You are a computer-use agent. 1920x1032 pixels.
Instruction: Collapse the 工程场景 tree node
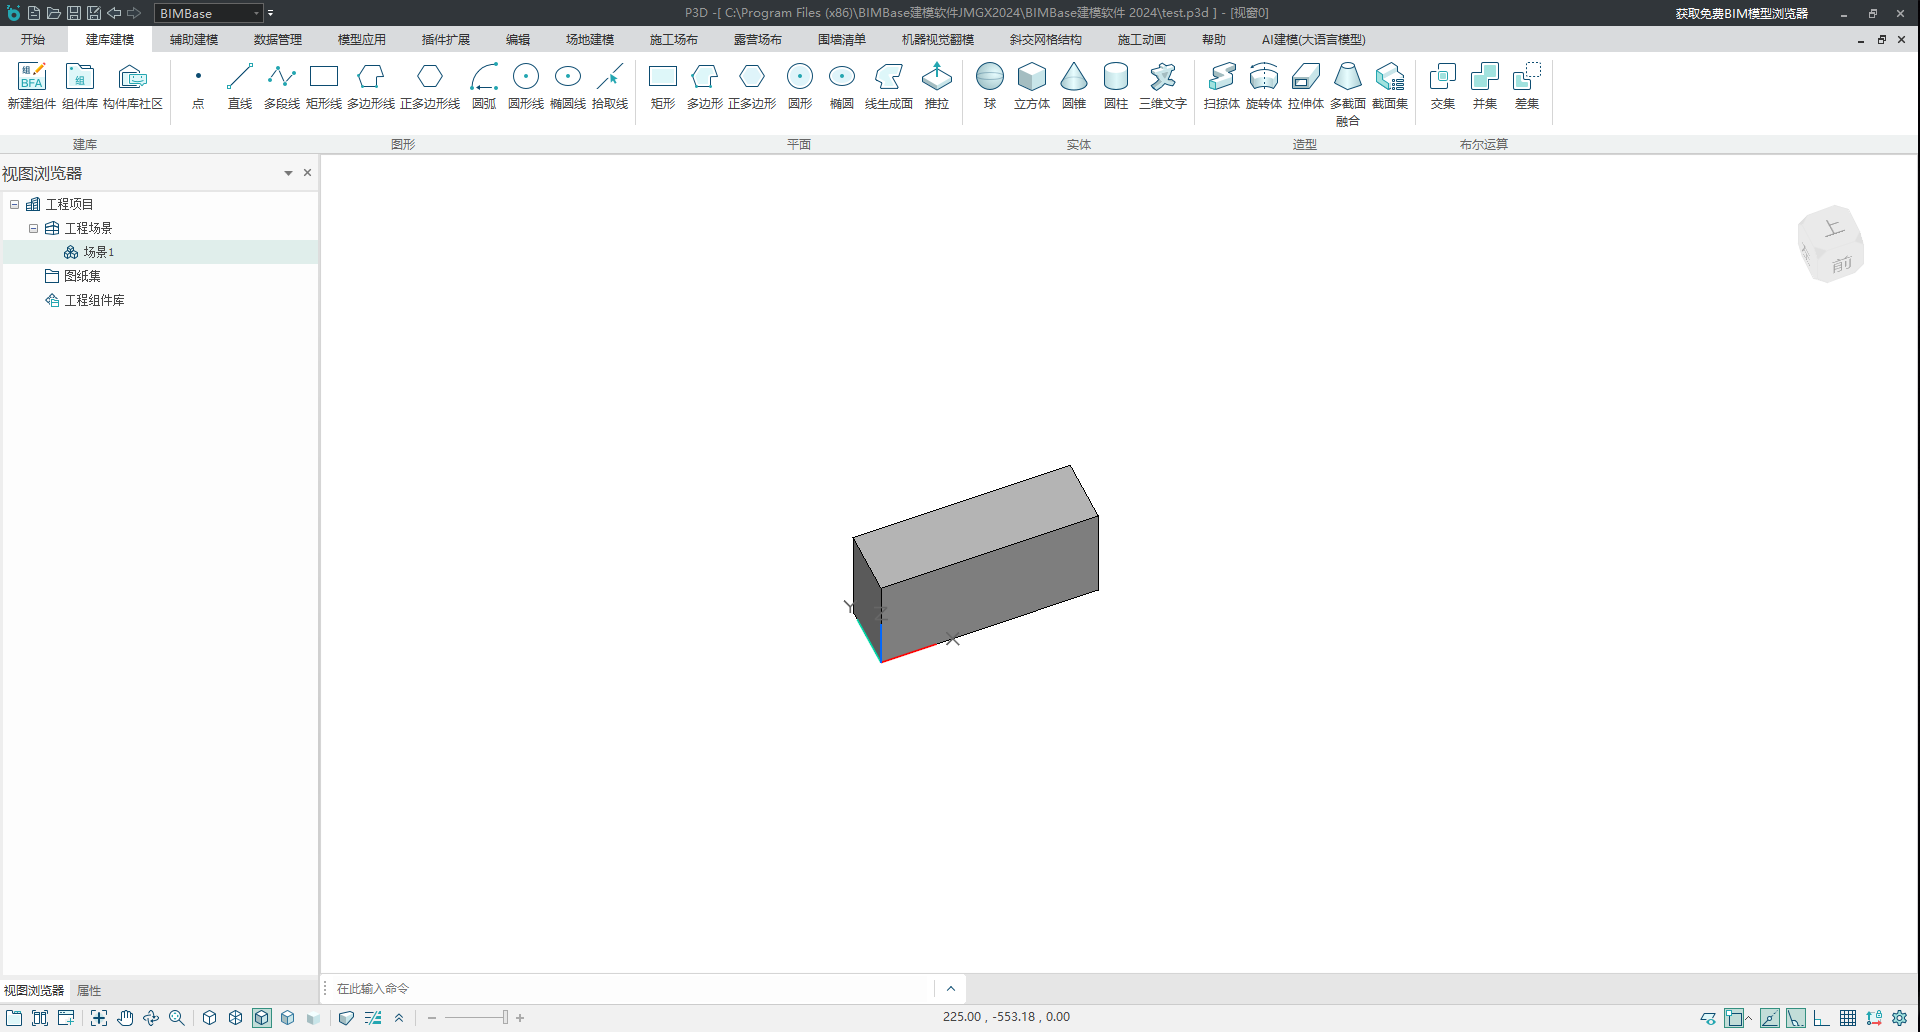[33, 228]
